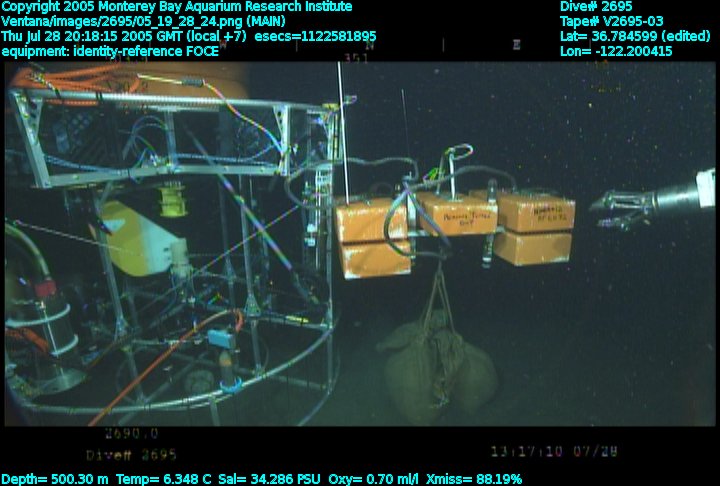Click the 351 compass heading overlay
720x486 pixels.
point(355,59)
